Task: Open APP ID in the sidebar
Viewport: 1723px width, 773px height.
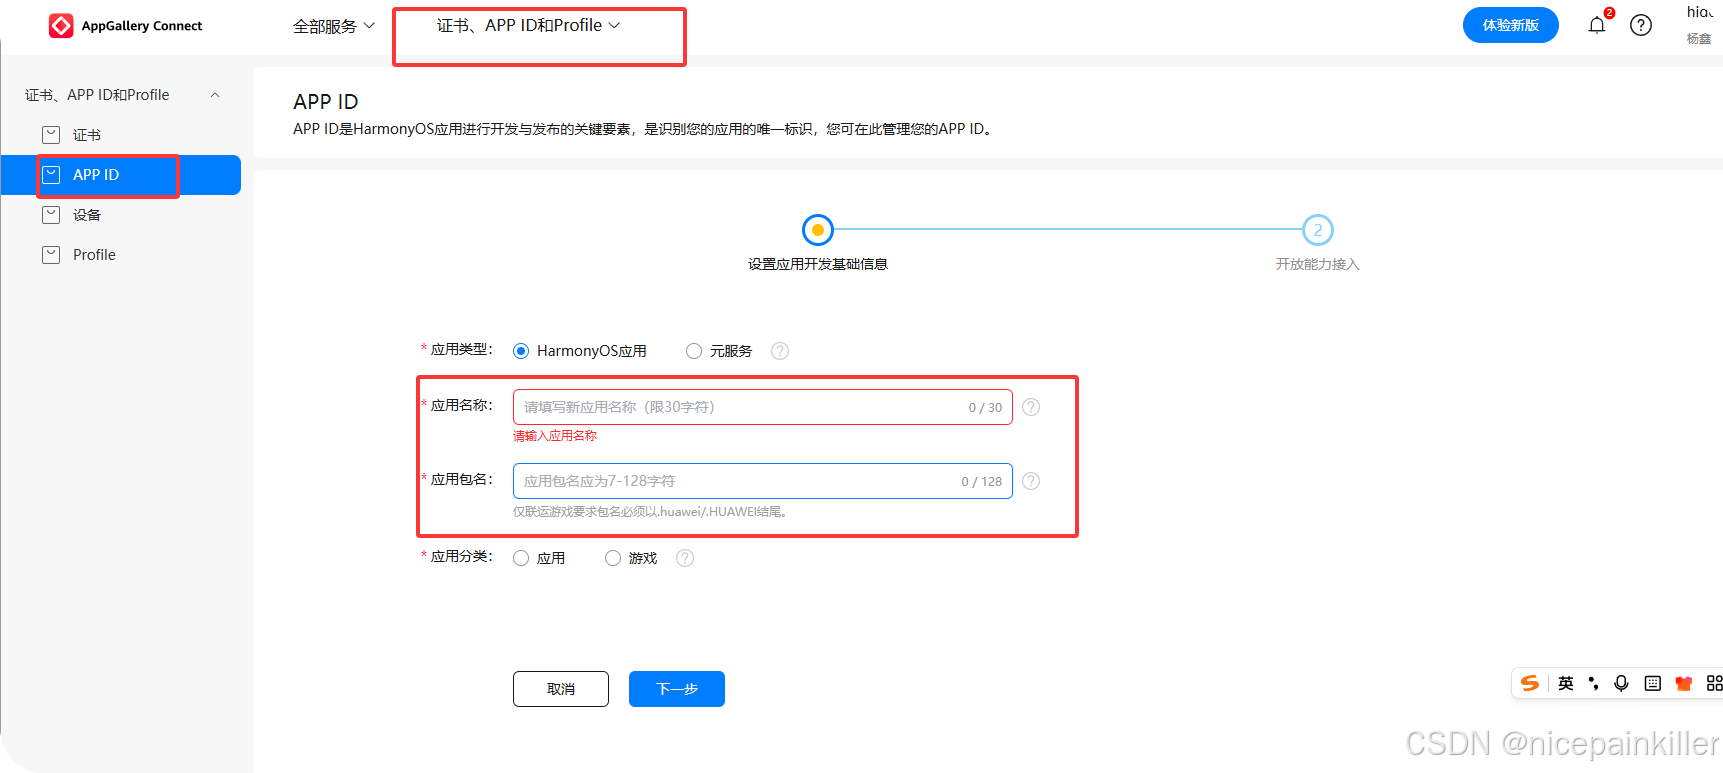Action: coord(121,175)
